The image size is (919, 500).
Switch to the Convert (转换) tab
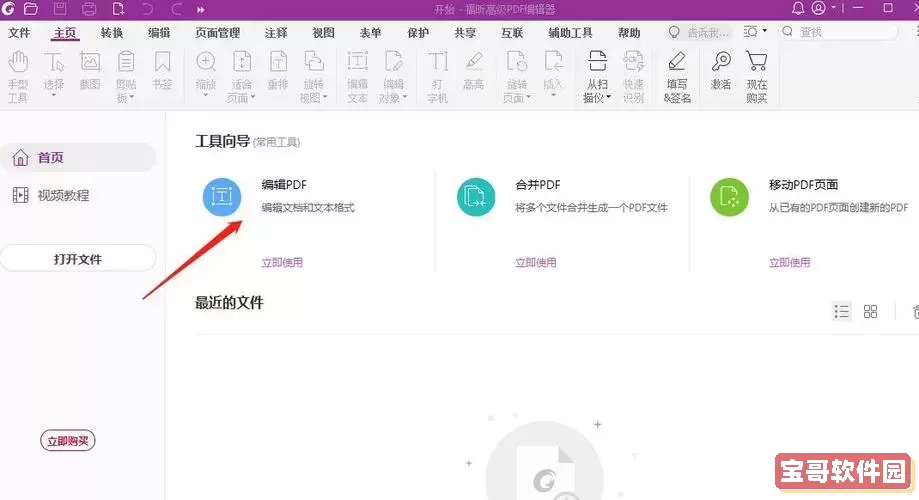pyautogui.click(x=111, y=33)
